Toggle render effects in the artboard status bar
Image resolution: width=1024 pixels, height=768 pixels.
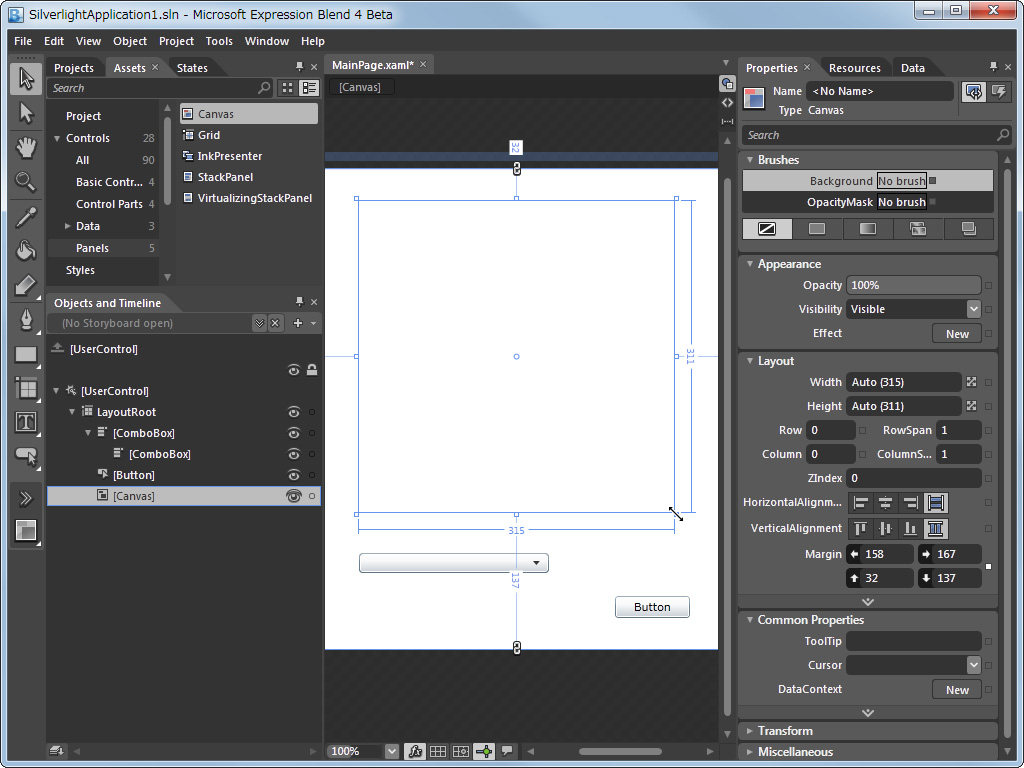click(415, 751)
